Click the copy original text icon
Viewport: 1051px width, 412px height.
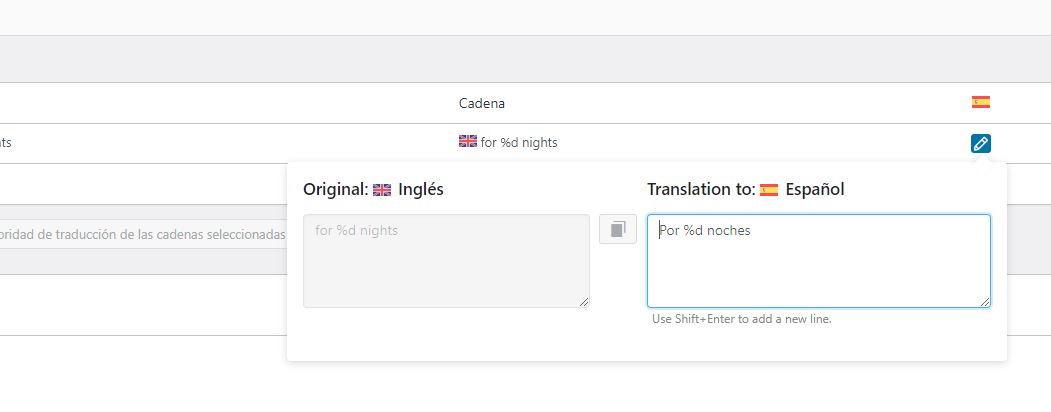618,229
